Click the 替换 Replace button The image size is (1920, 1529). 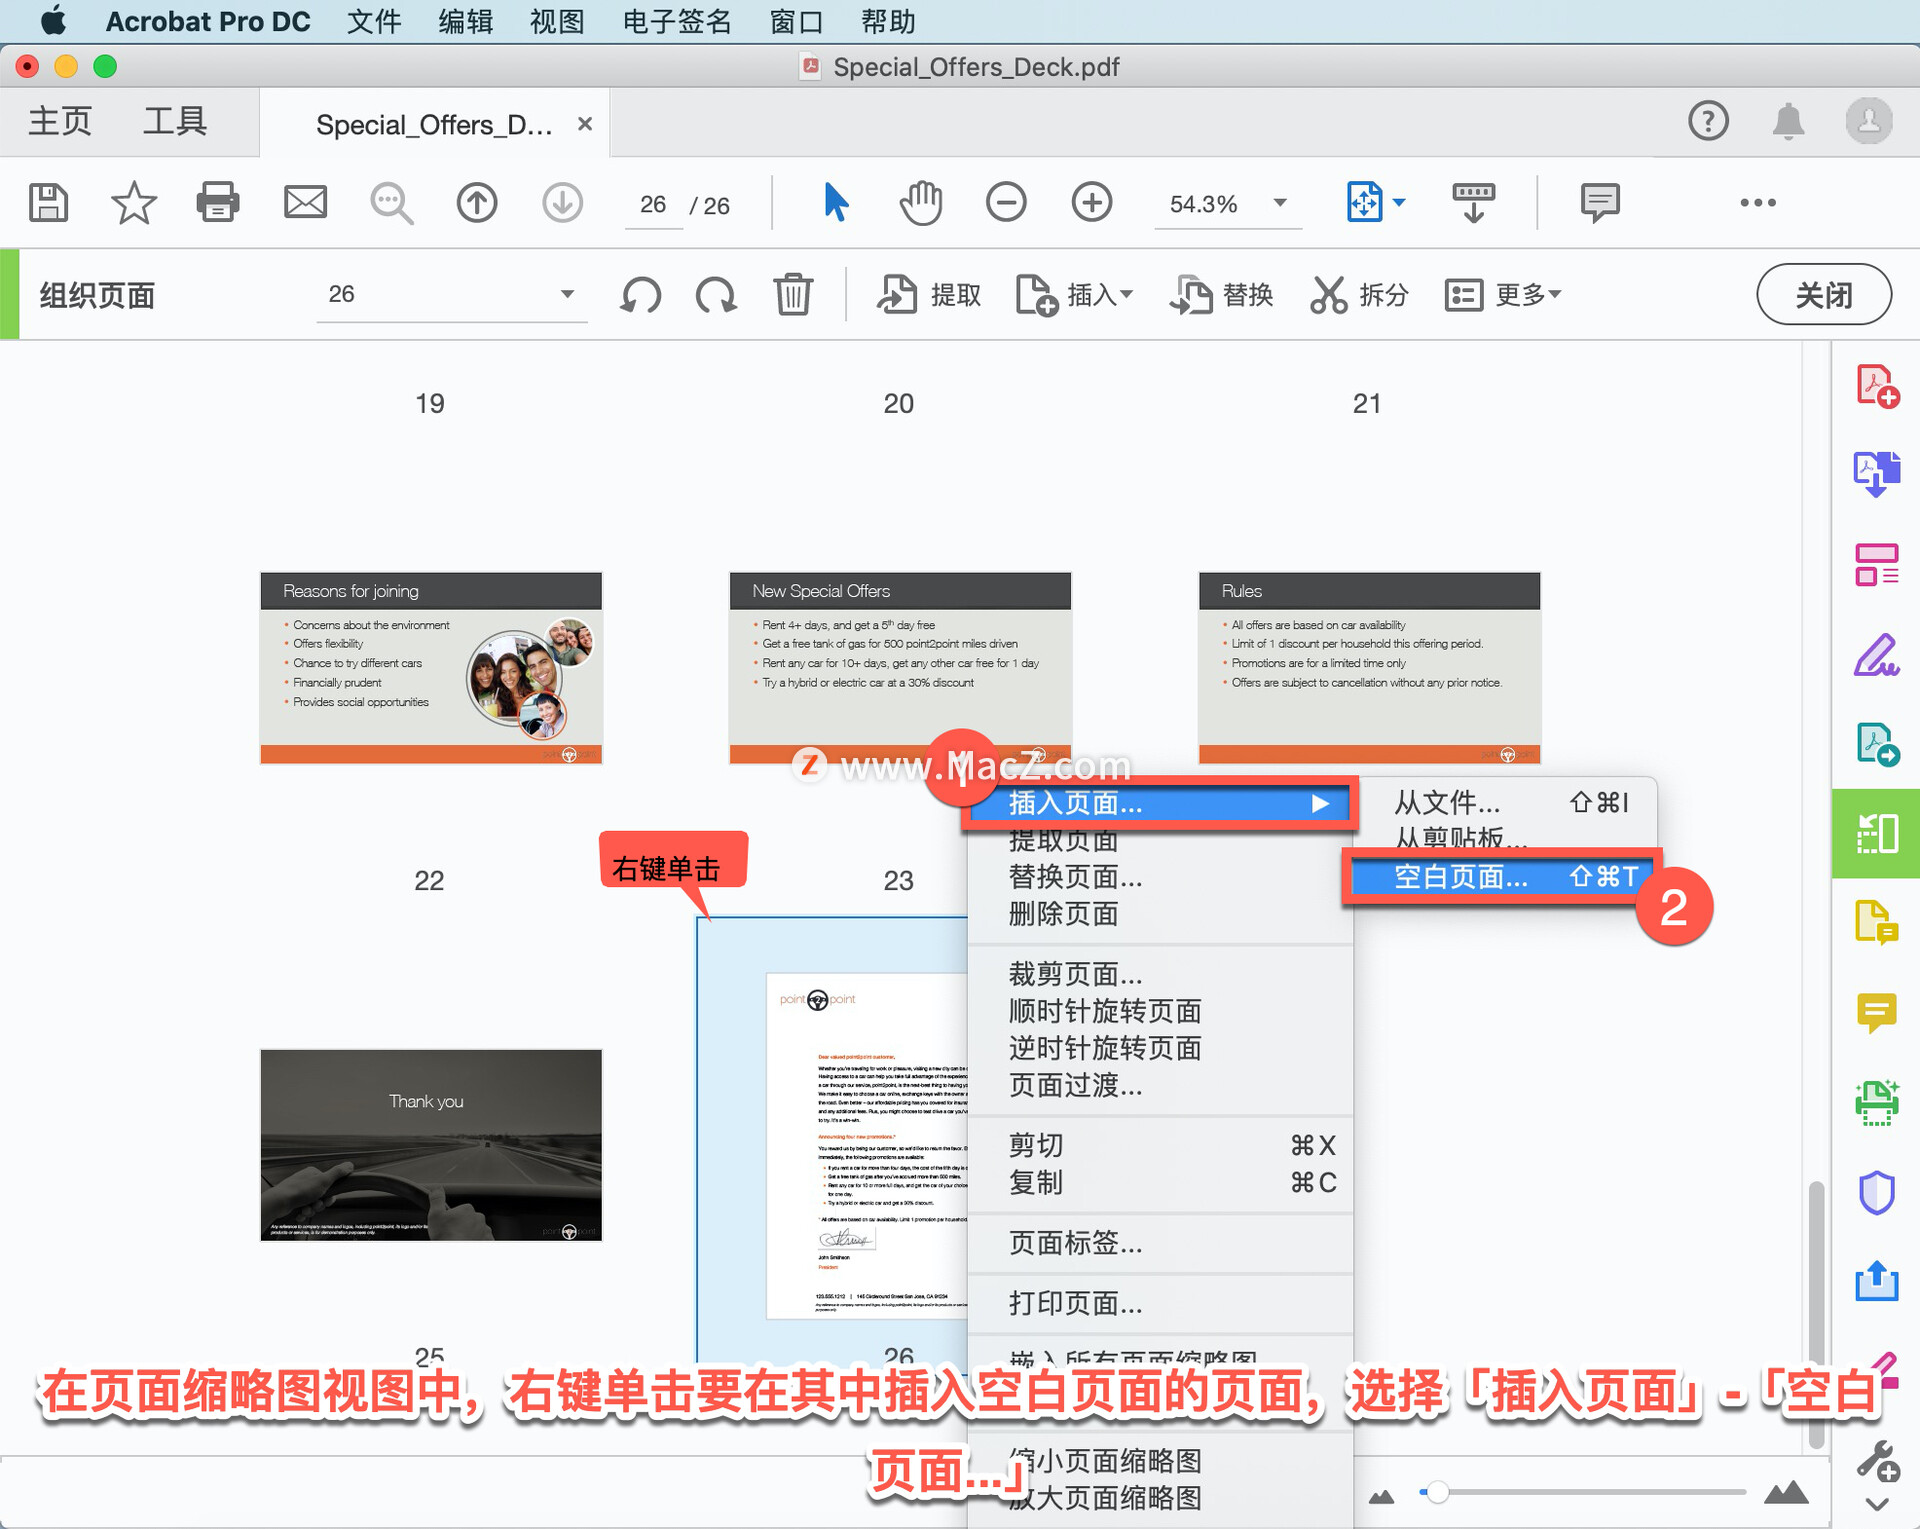click(1222, 295)
